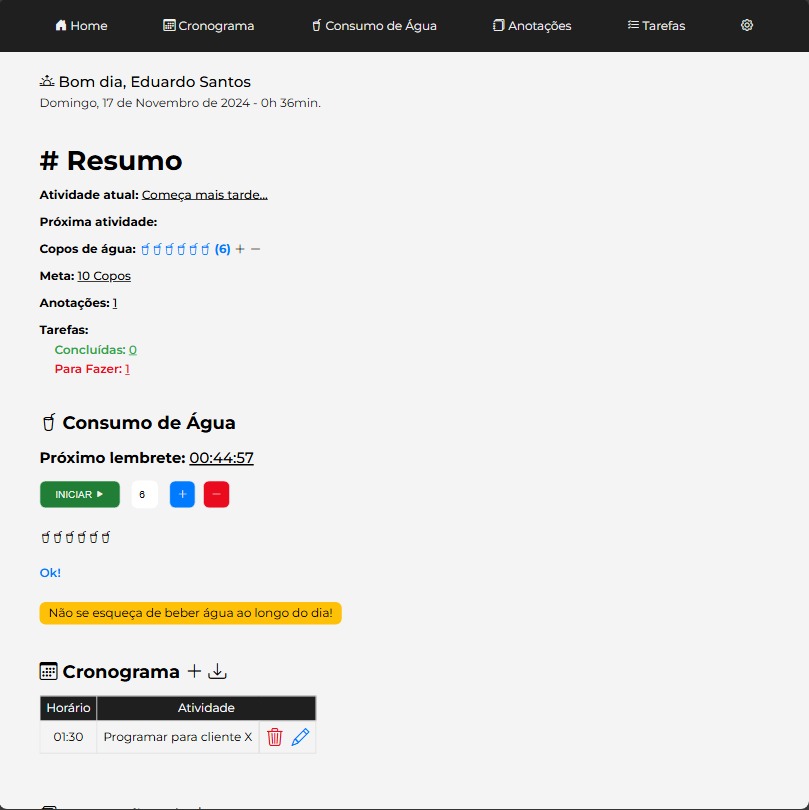The width and height of the screenshot is (809, 810).
Task: Open the Tarefas navbar item
Action: (x=656, y=25)
